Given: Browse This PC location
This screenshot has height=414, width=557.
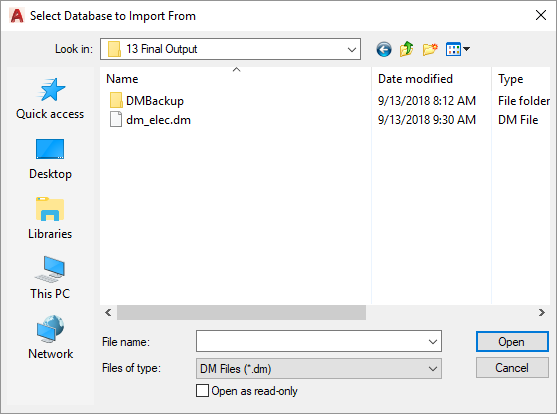Looking at the screenshot, I should 50,278.
